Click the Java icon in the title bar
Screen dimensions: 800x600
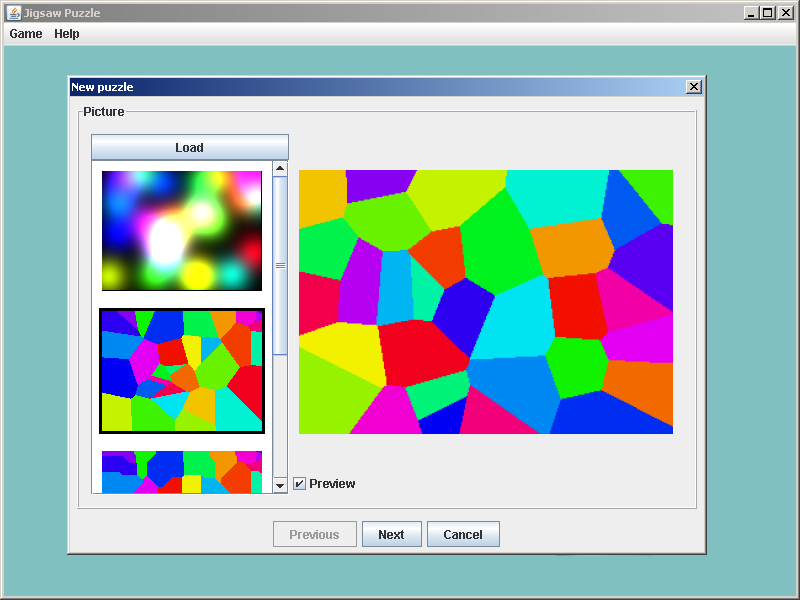(x=14, y=13)
